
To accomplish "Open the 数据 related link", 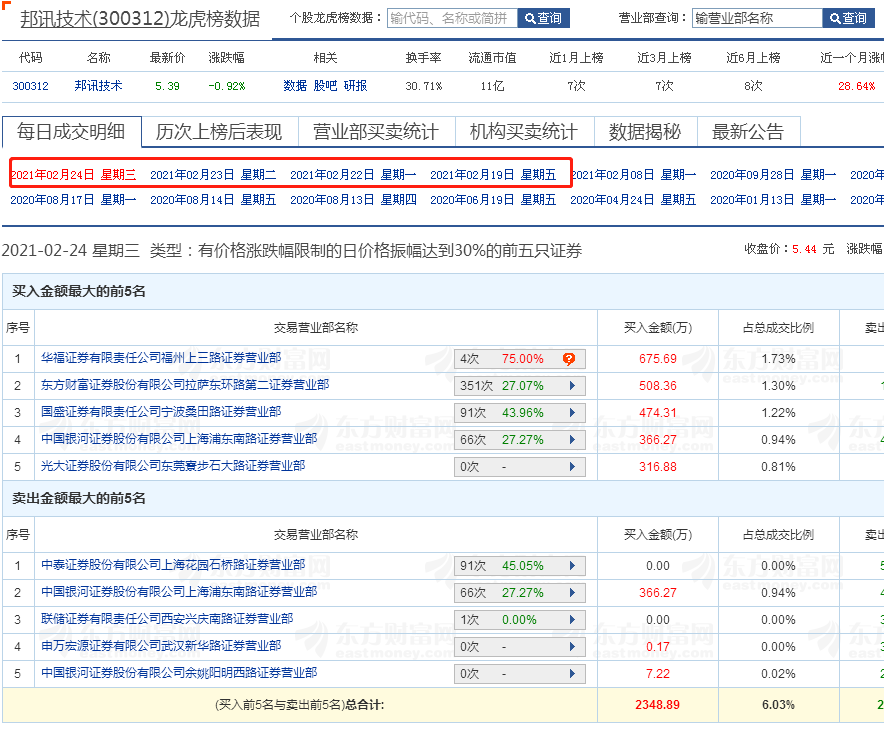I will tap(295, 86).
